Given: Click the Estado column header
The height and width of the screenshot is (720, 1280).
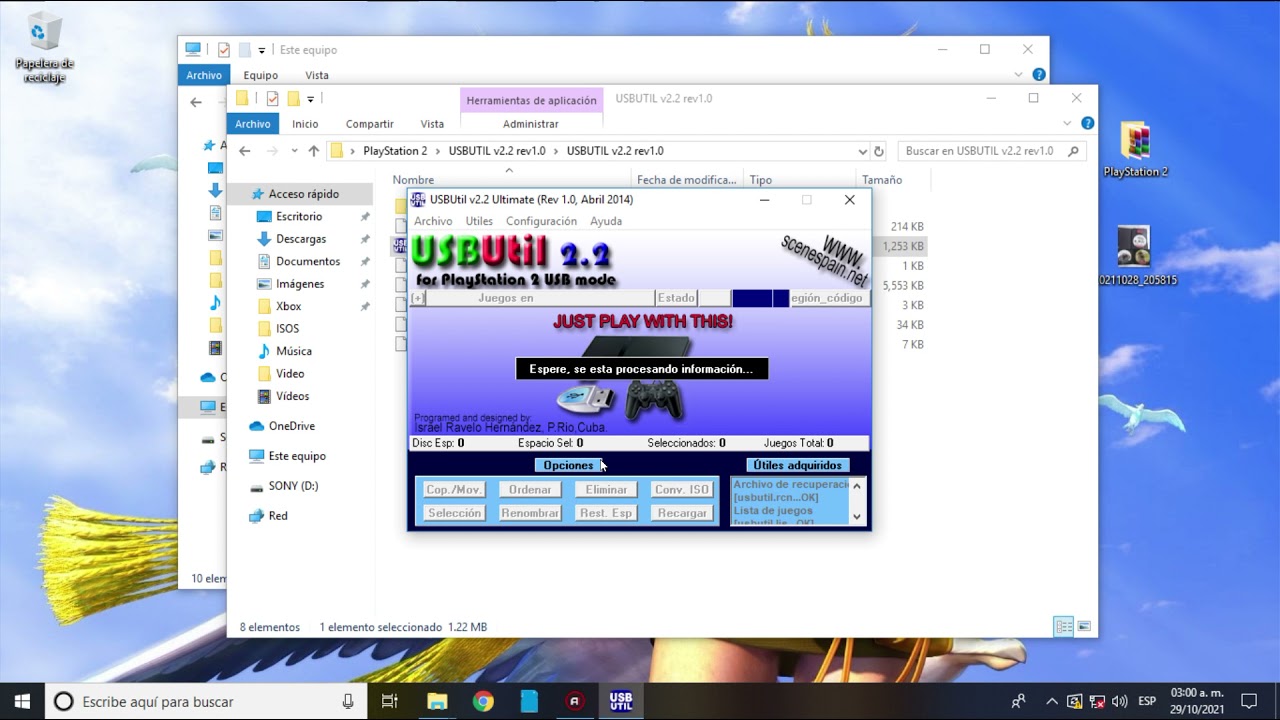Looking at the screenshot, I should click(676, 298).
